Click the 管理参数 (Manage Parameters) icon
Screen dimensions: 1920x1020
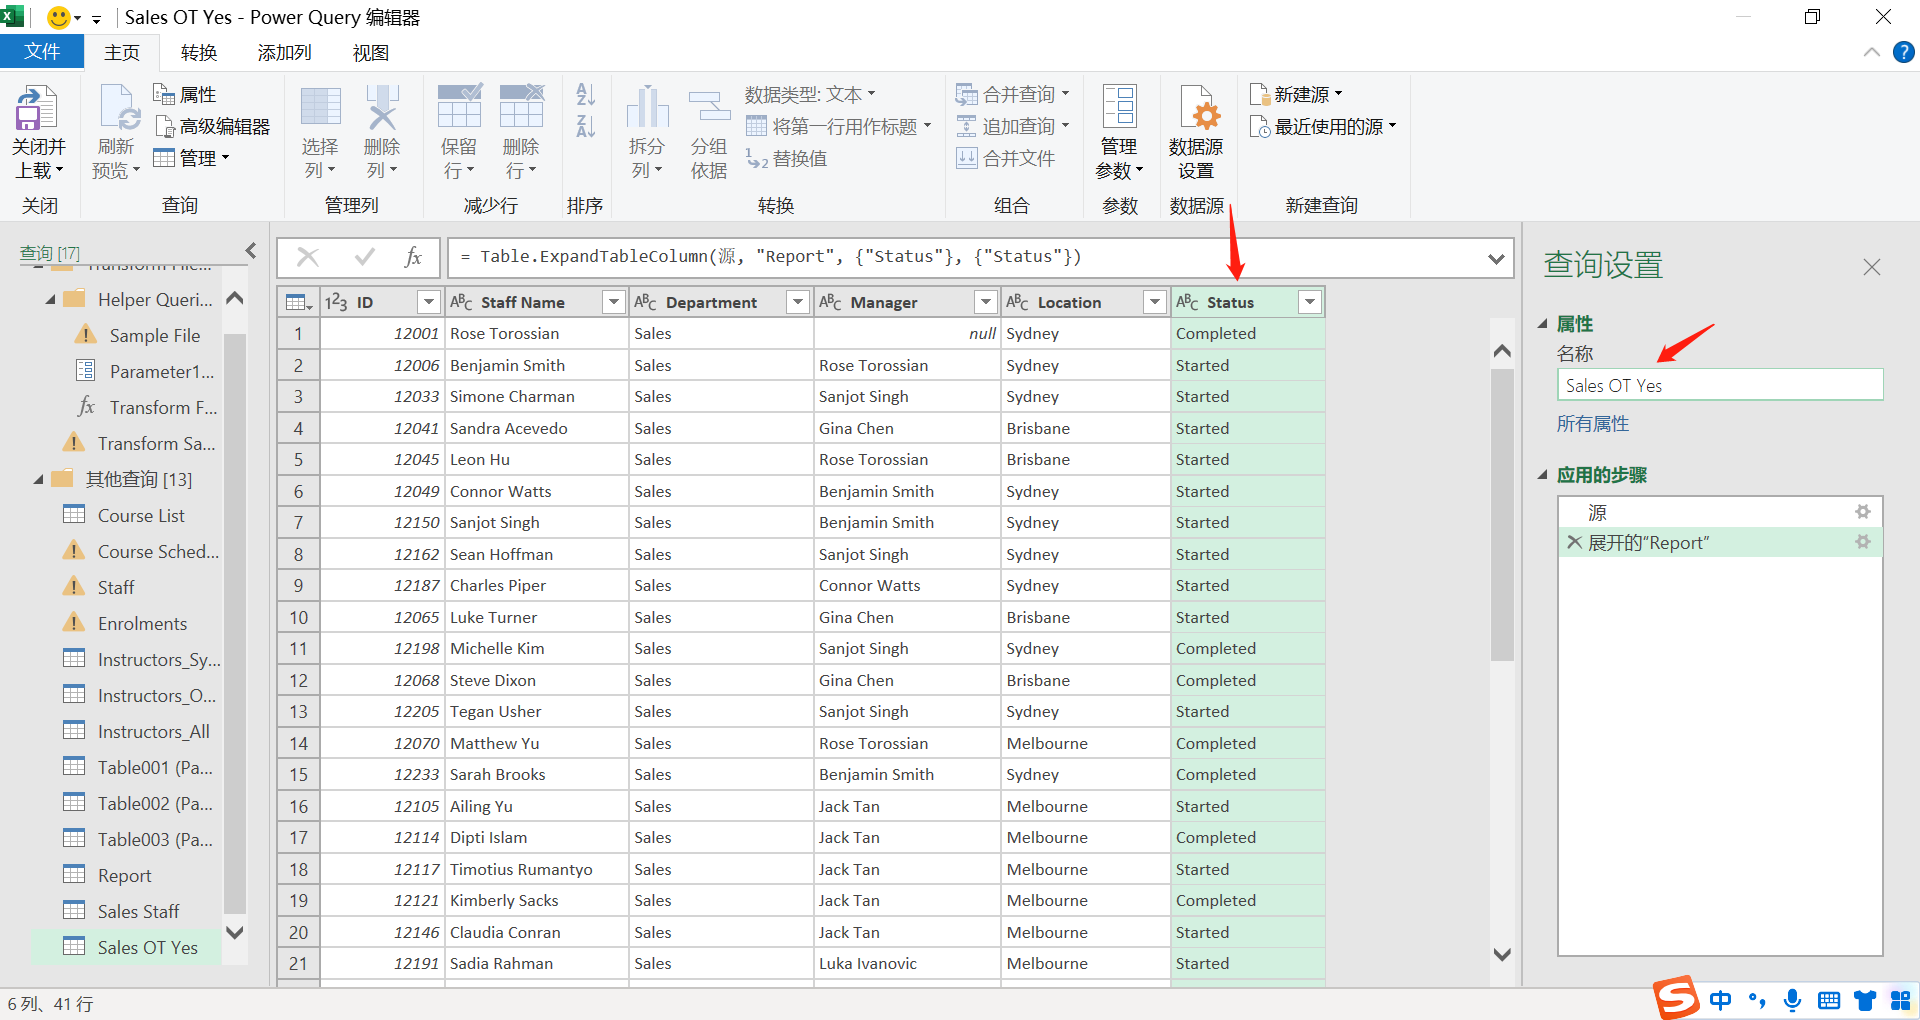point(1119,130)
